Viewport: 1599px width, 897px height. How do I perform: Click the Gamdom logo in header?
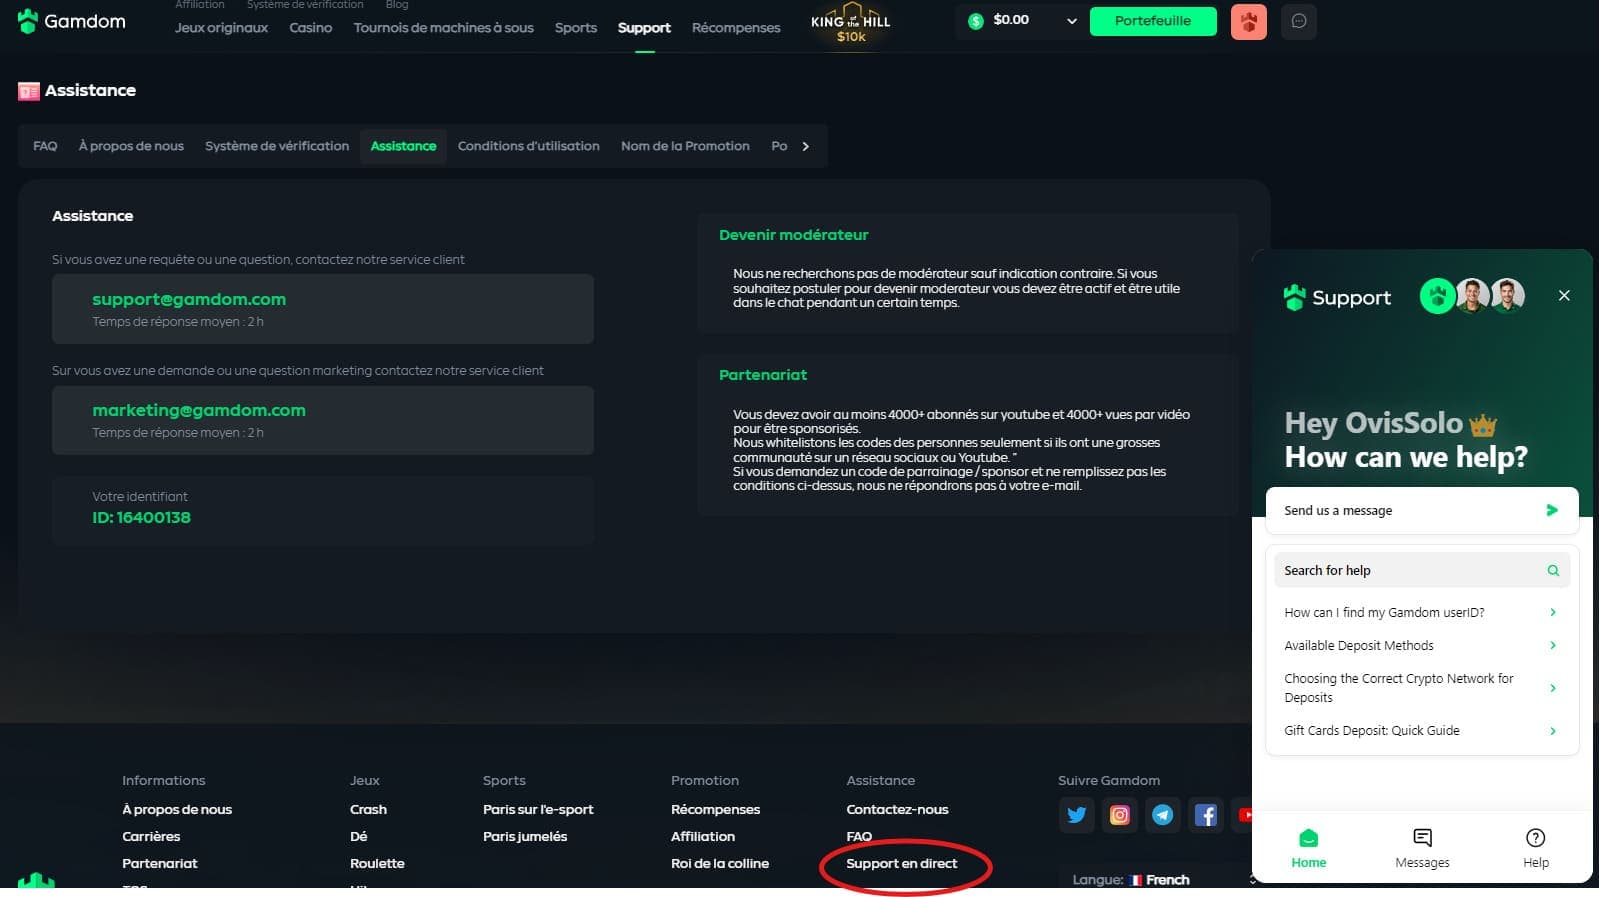coord(72,21)
